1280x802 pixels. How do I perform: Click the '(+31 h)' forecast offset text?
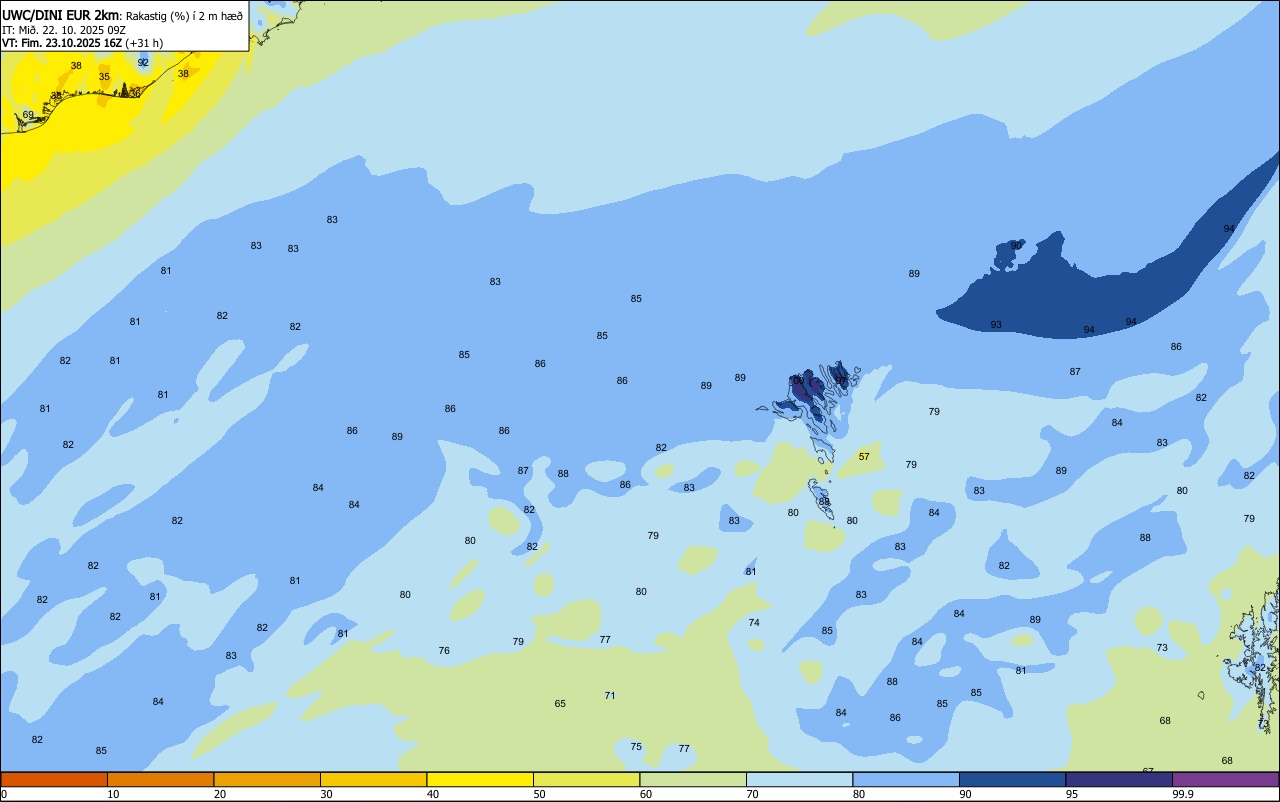click(145, 43)
